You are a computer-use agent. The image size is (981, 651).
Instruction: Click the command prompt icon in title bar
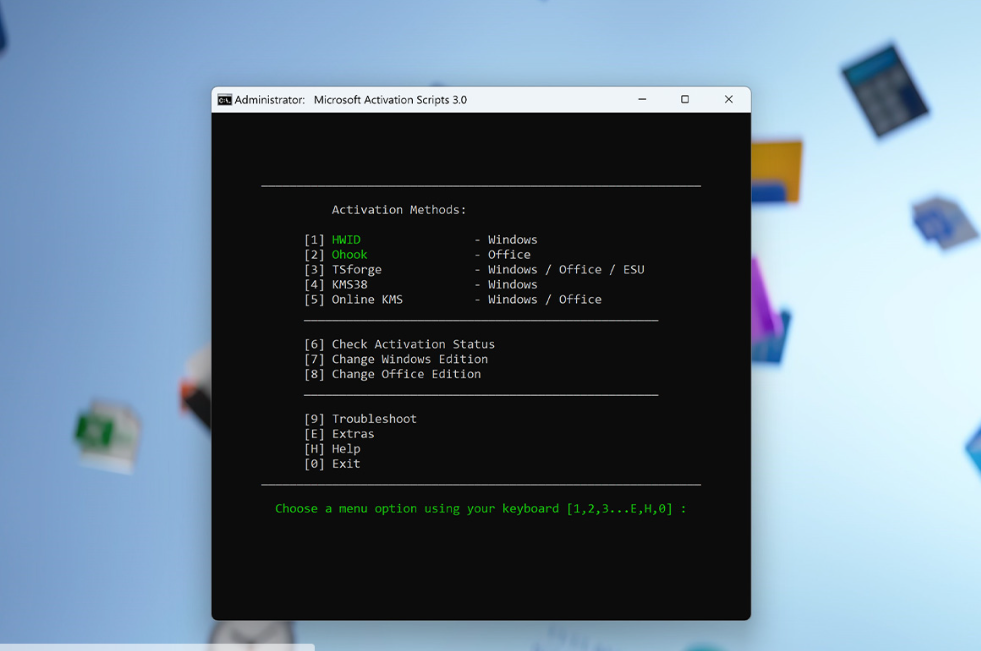click(x=225, y=100)
